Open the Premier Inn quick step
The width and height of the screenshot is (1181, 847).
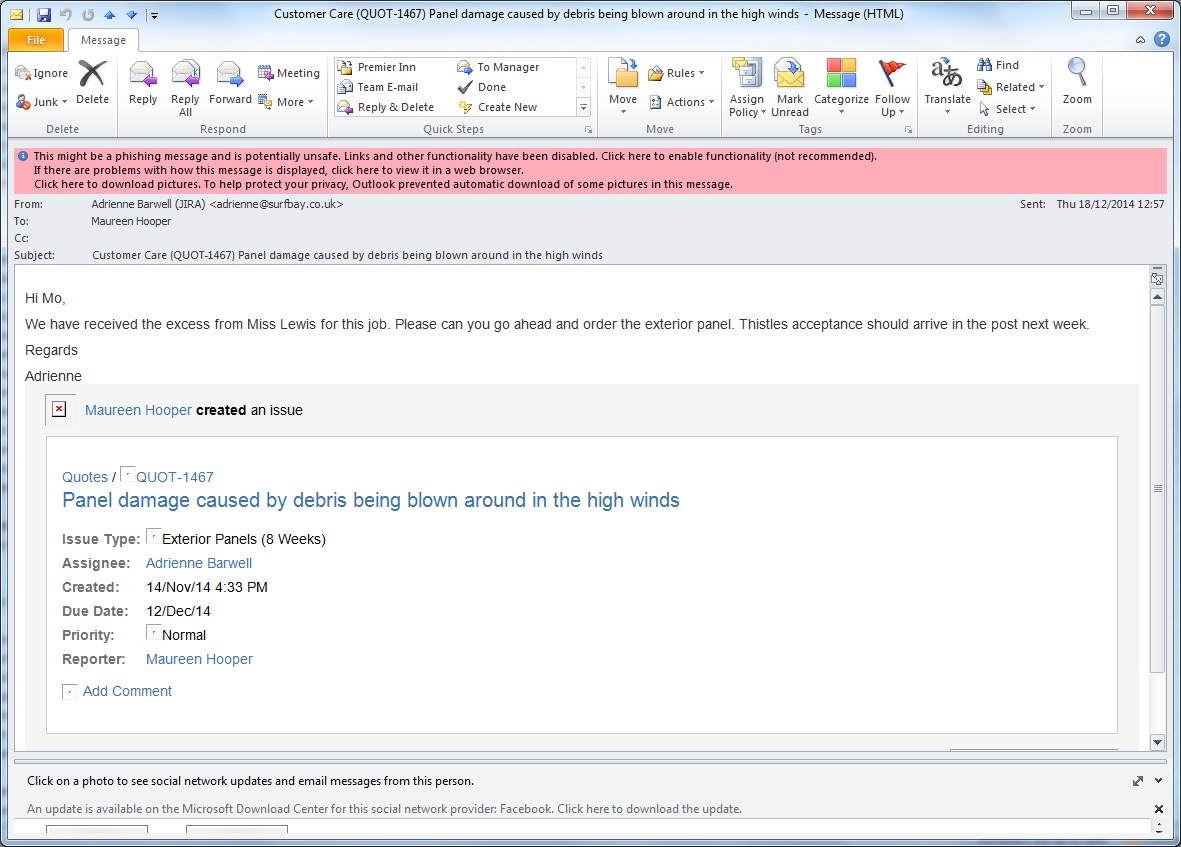[x=377, y=67]
